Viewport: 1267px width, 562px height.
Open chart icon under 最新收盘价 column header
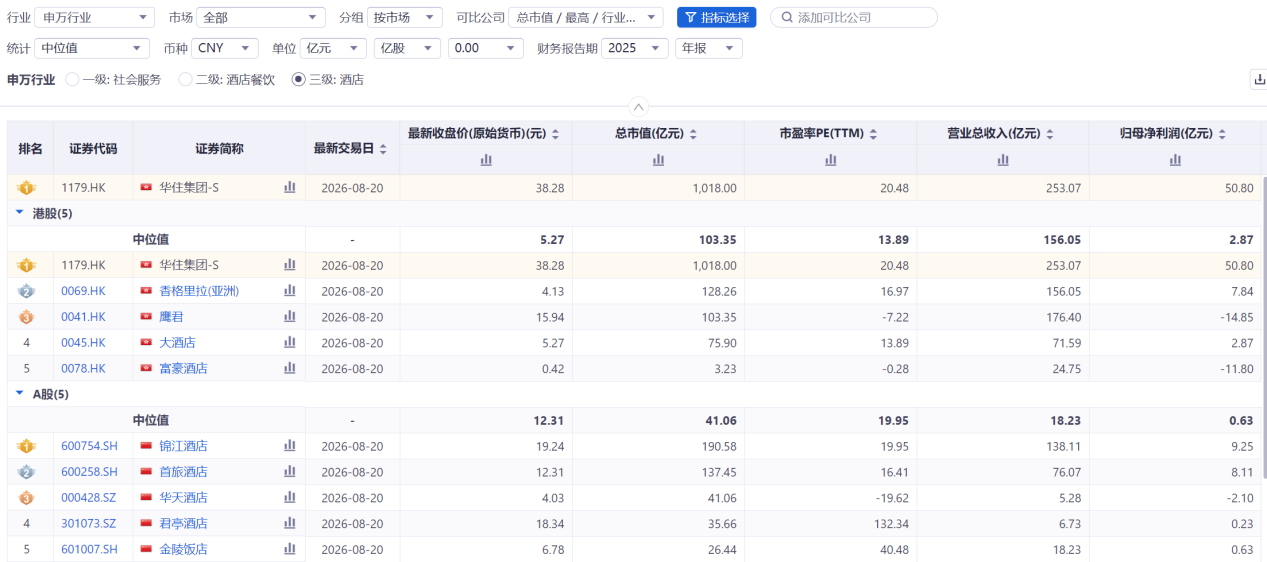pyautogui.click(x=486, y=160)
